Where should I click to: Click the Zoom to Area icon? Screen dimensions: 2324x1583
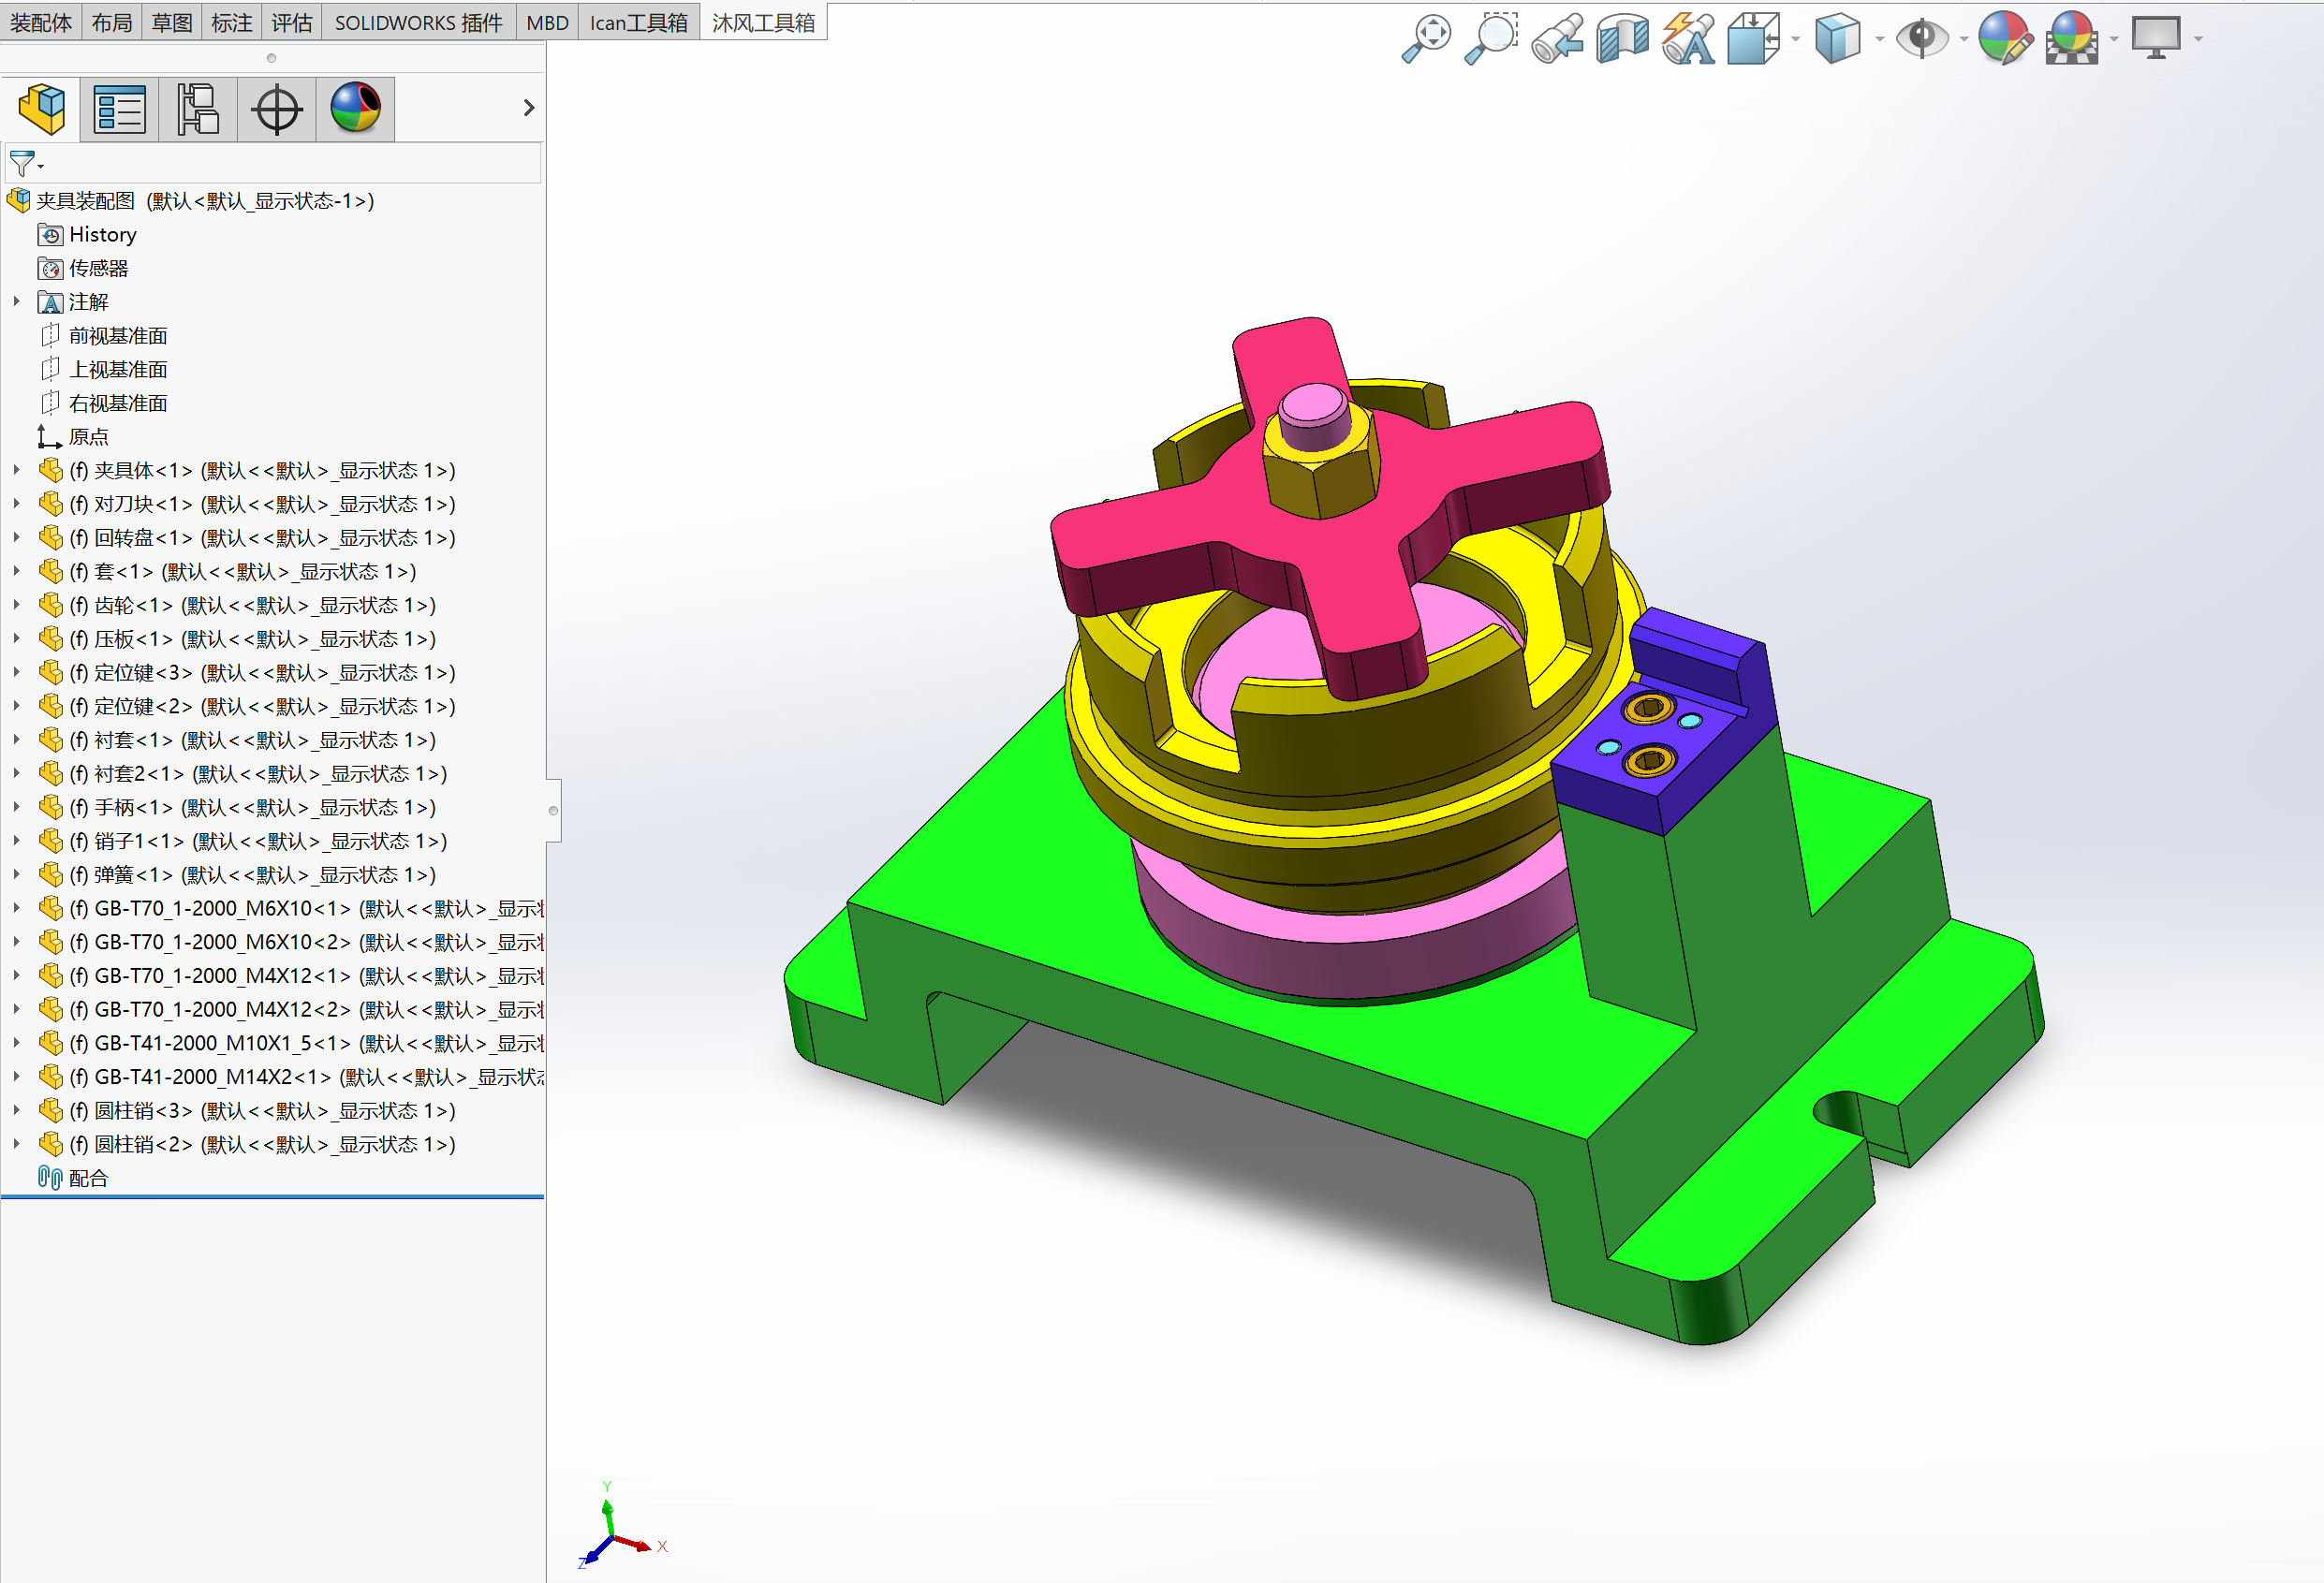[1491, 39]
